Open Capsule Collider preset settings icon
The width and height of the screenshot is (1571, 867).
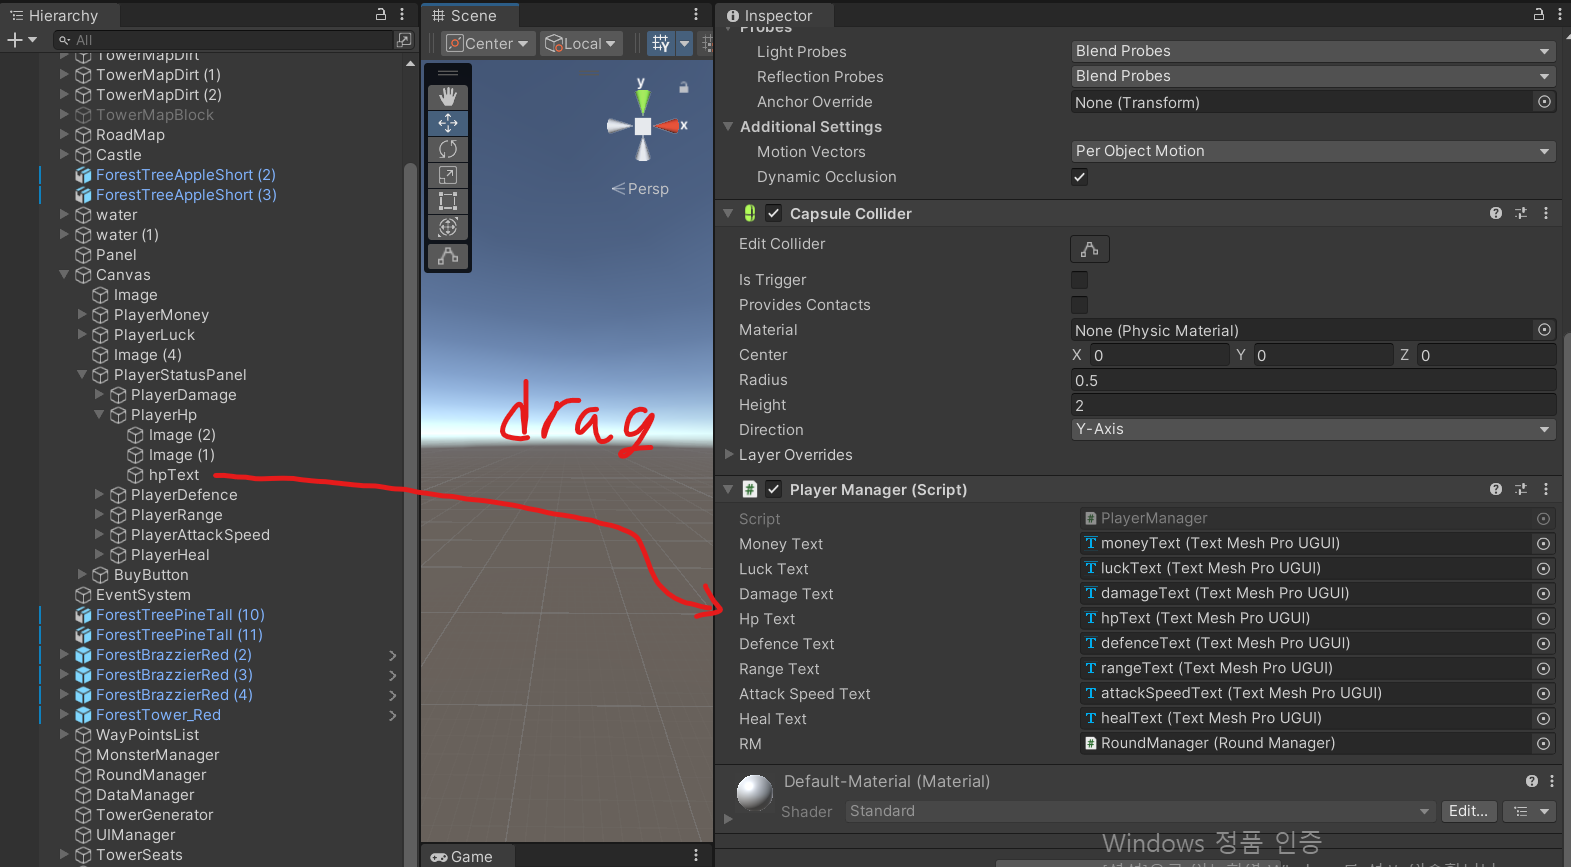1521,213
